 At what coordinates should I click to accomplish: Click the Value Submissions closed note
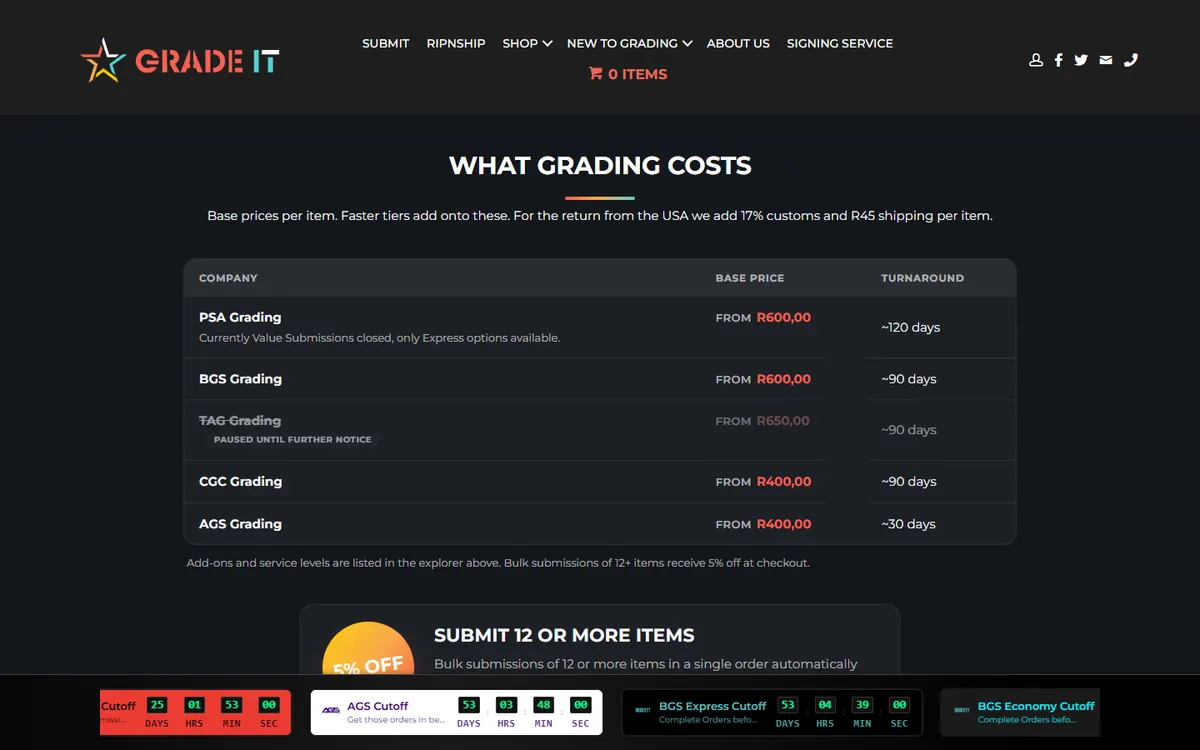click(x=379, y=338)
